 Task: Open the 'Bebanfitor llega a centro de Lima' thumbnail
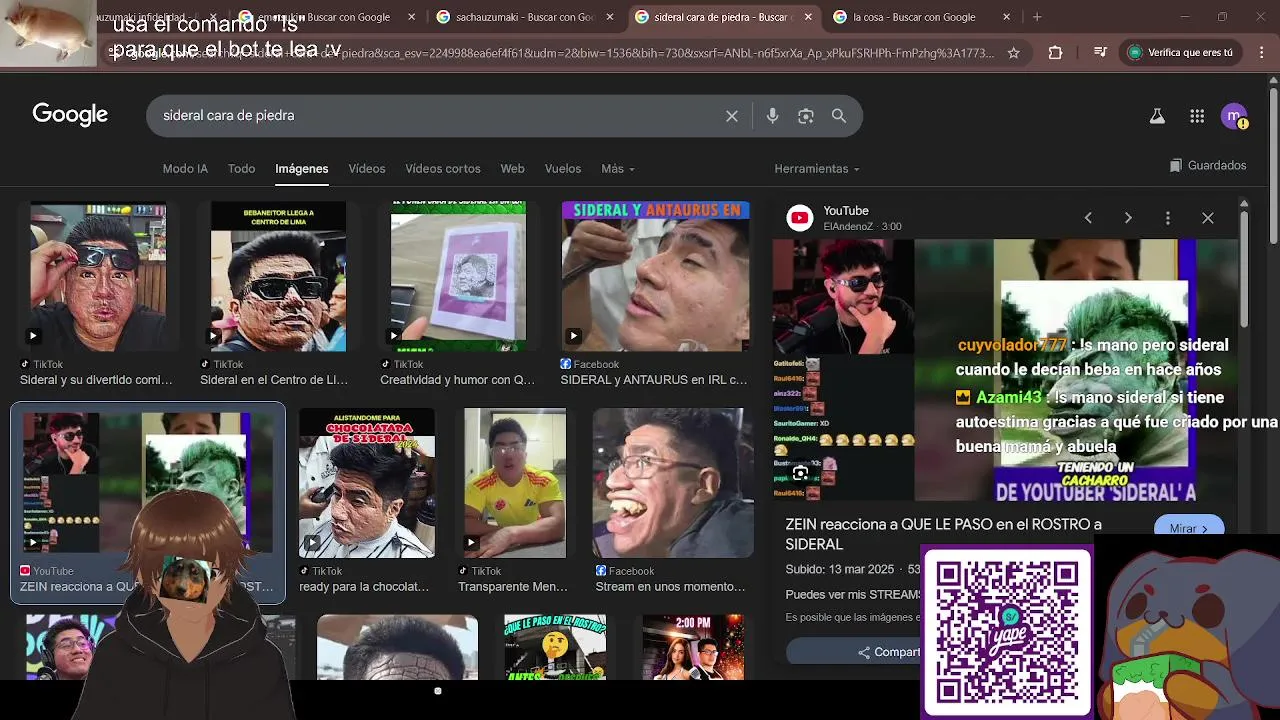point(278,277)
